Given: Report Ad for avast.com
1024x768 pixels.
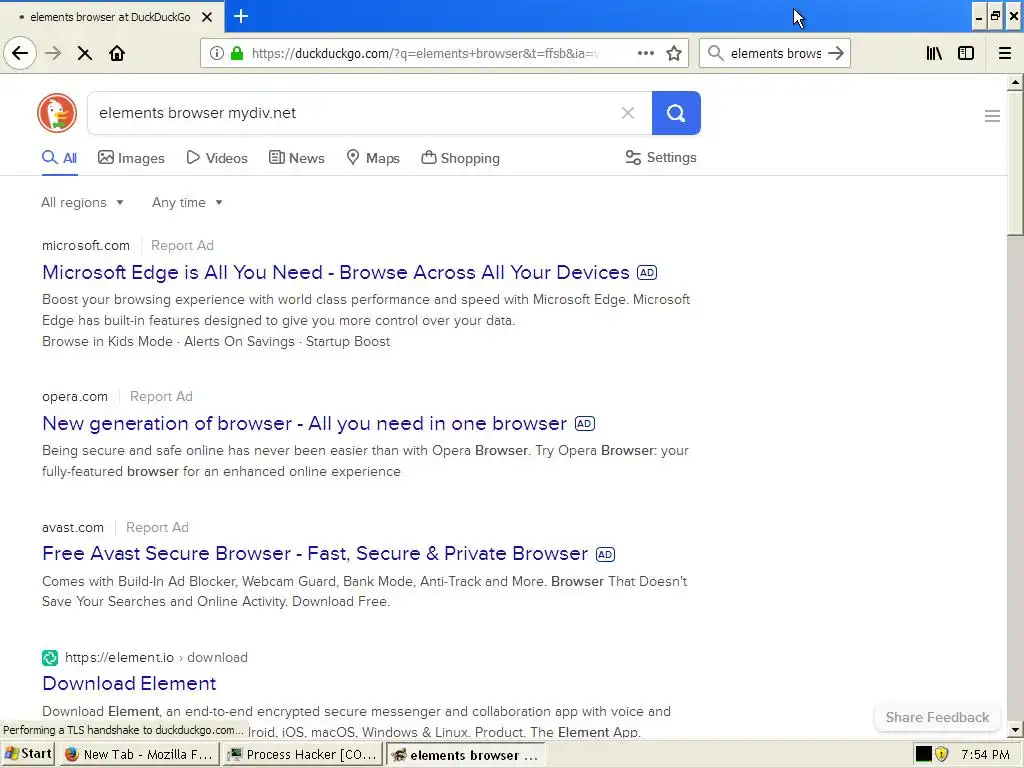Looking at the screenshot, I should tap(157, 528).
